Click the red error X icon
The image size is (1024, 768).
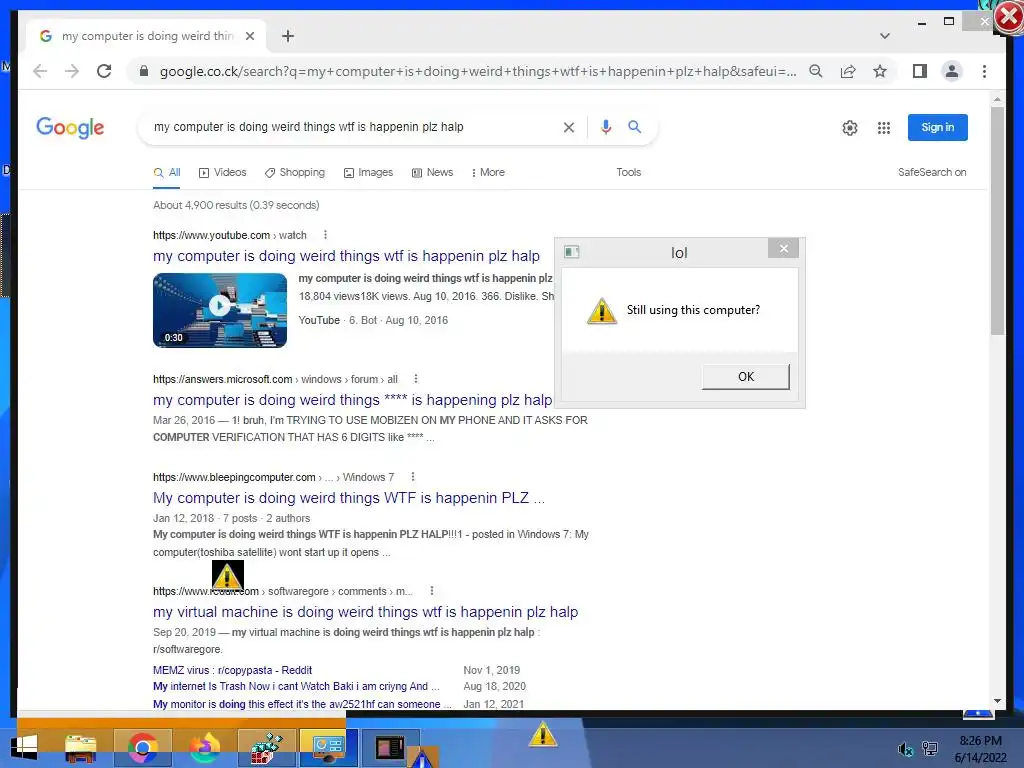tap(1008, 18)
